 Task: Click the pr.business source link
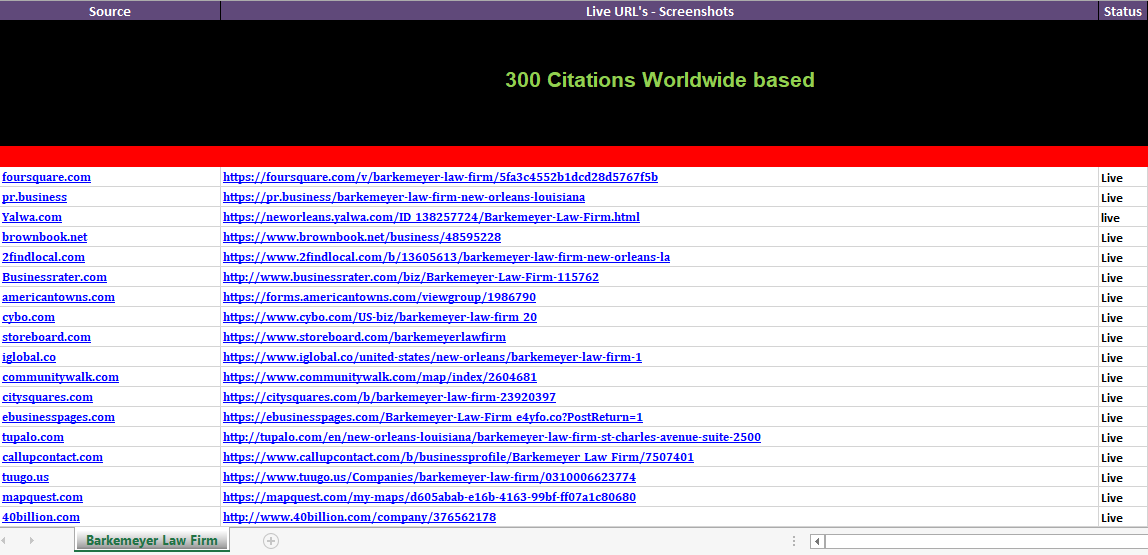click(x=34, y=197)
